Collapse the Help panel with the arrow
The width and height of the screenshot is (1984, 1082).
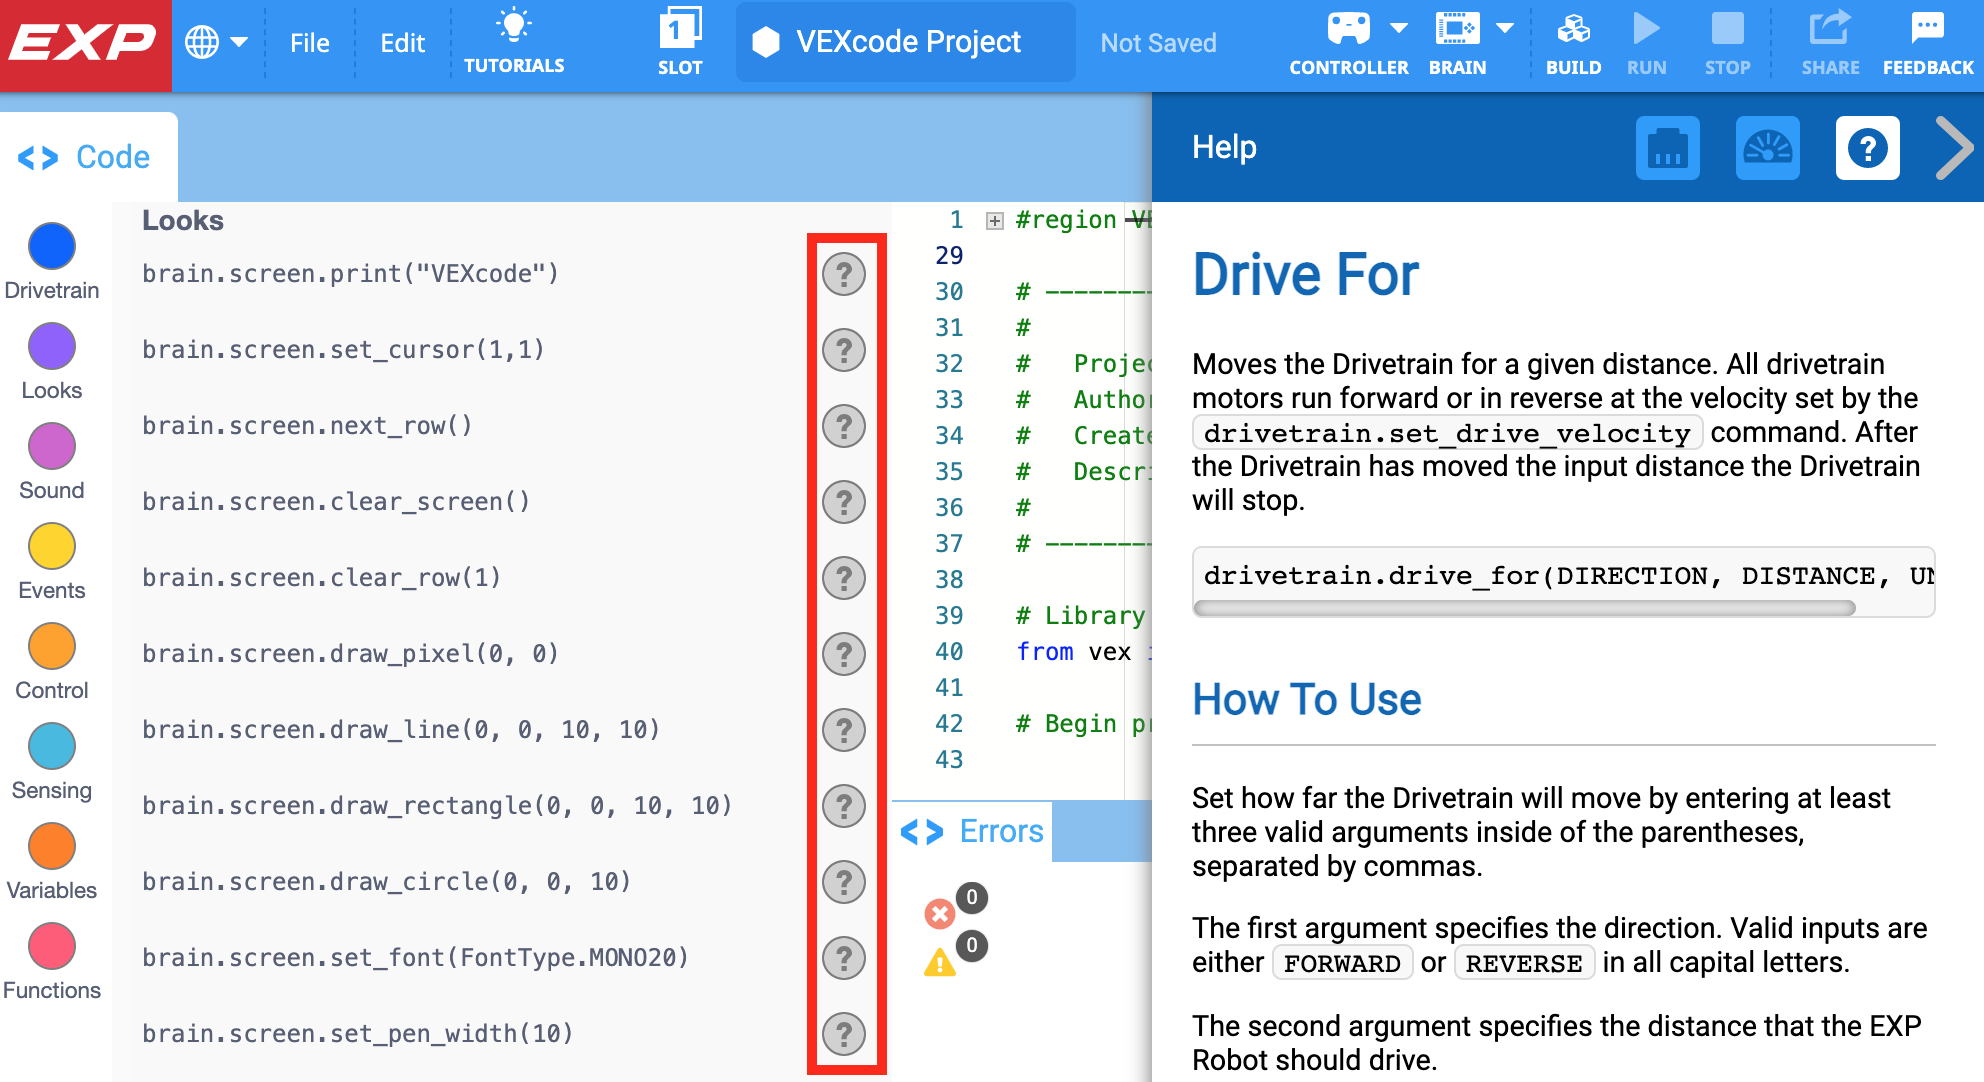pos(1954,147)
